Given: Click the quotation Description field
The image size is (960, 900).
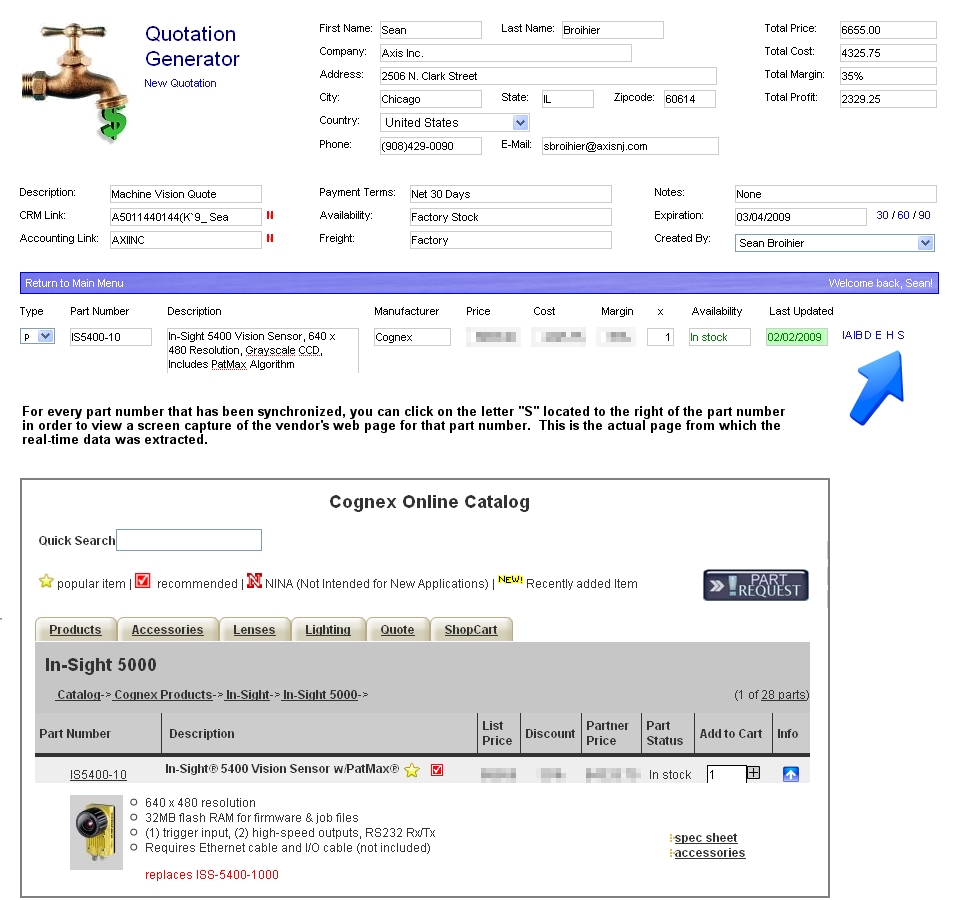Looking at the screenshot, I should pos(186,194).
